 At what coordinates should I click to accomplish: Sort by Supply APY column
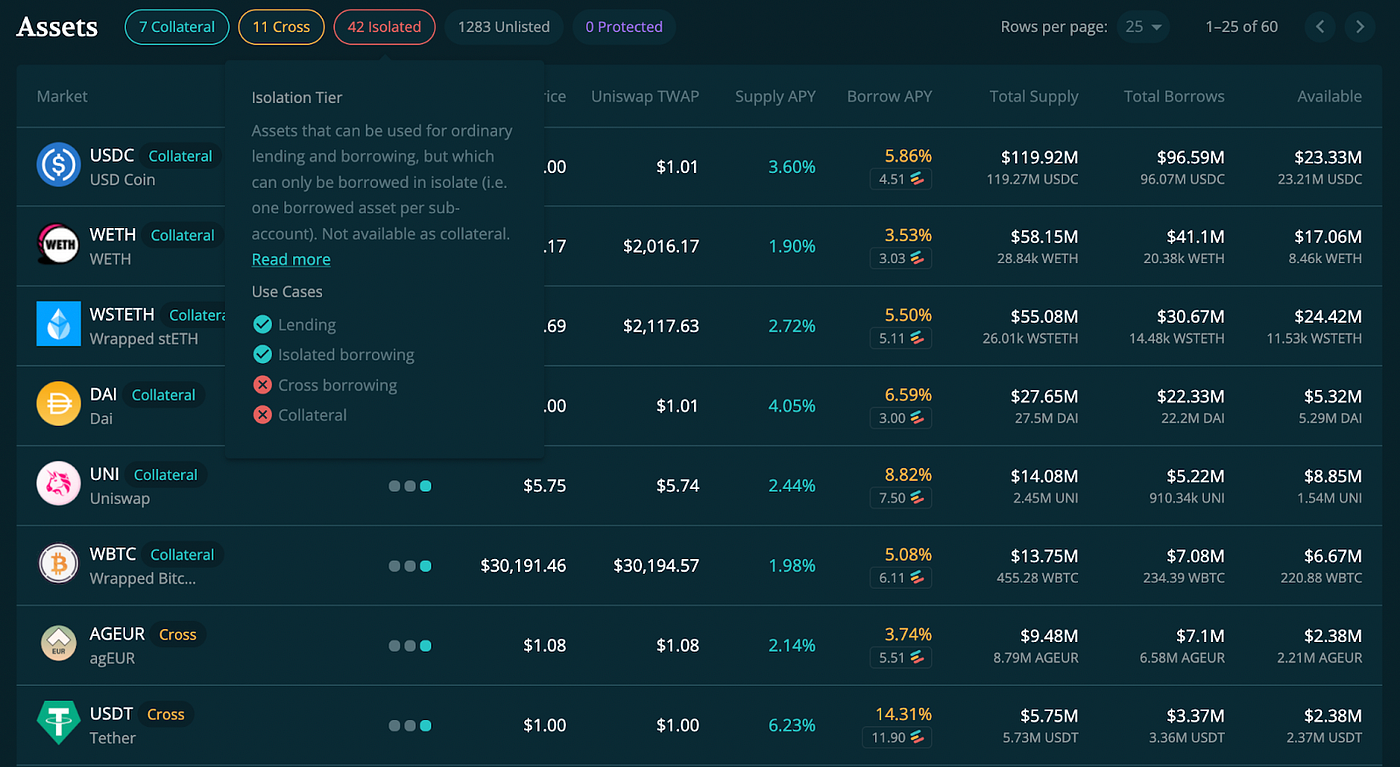pos(775,96)
